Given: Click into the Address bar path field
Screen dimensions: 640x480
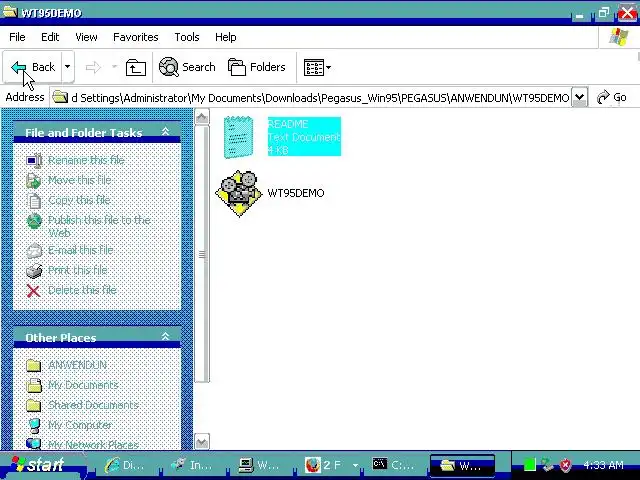Looking at the screenshot, I should (310, 98).
